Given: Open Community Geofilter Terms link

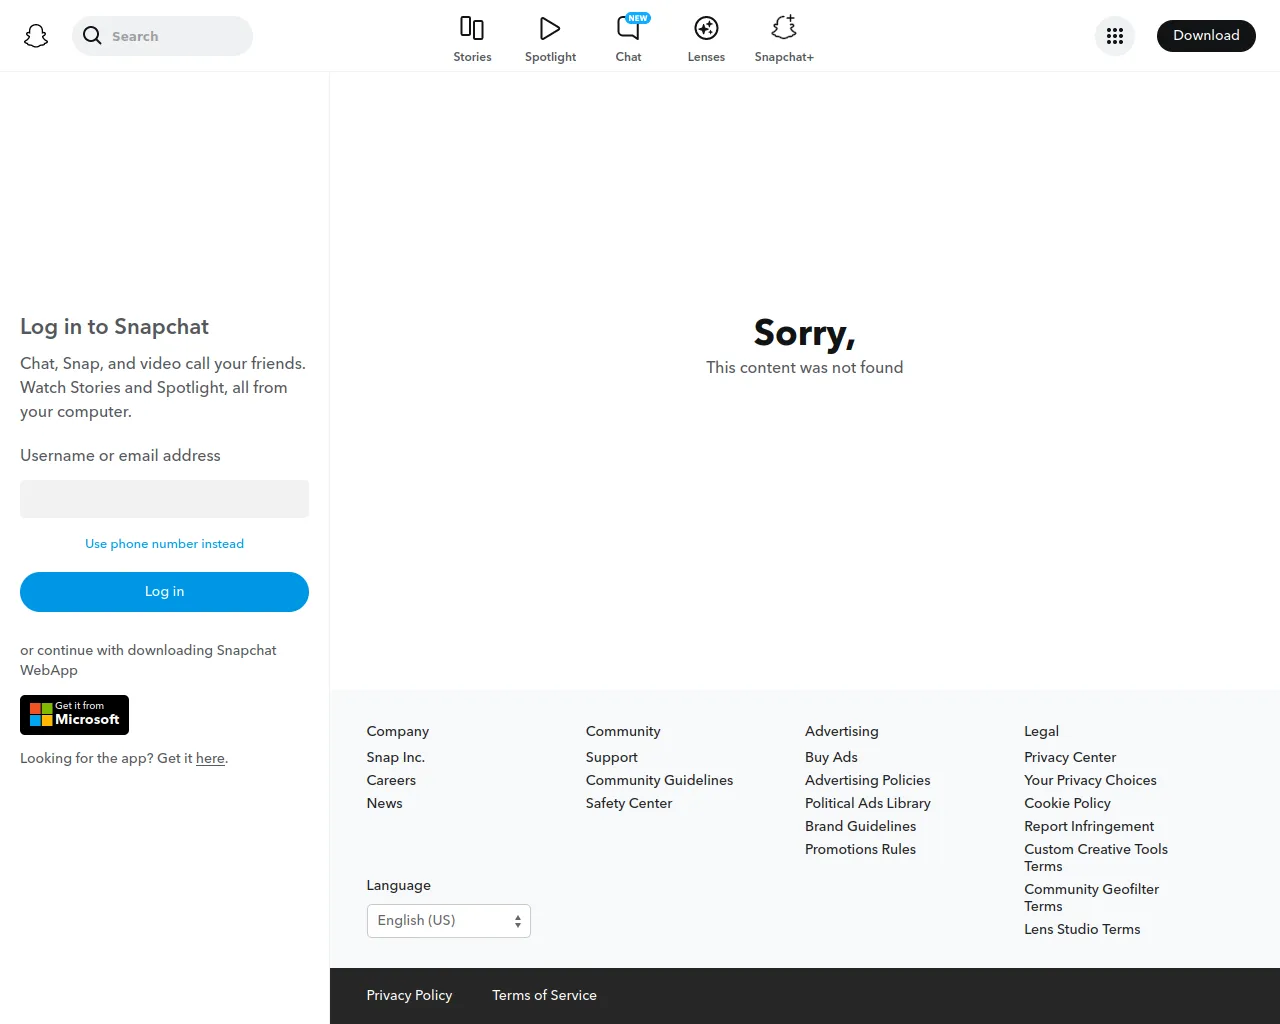Looking at the screenshot, I should (1091, 898).
